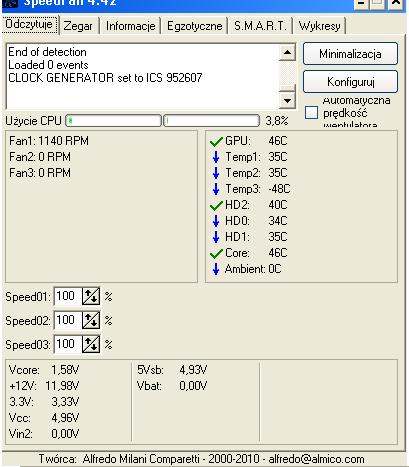Click the Speed01 up/down spinner
Screen dimensions: 409x467
(x=91, y=296)
